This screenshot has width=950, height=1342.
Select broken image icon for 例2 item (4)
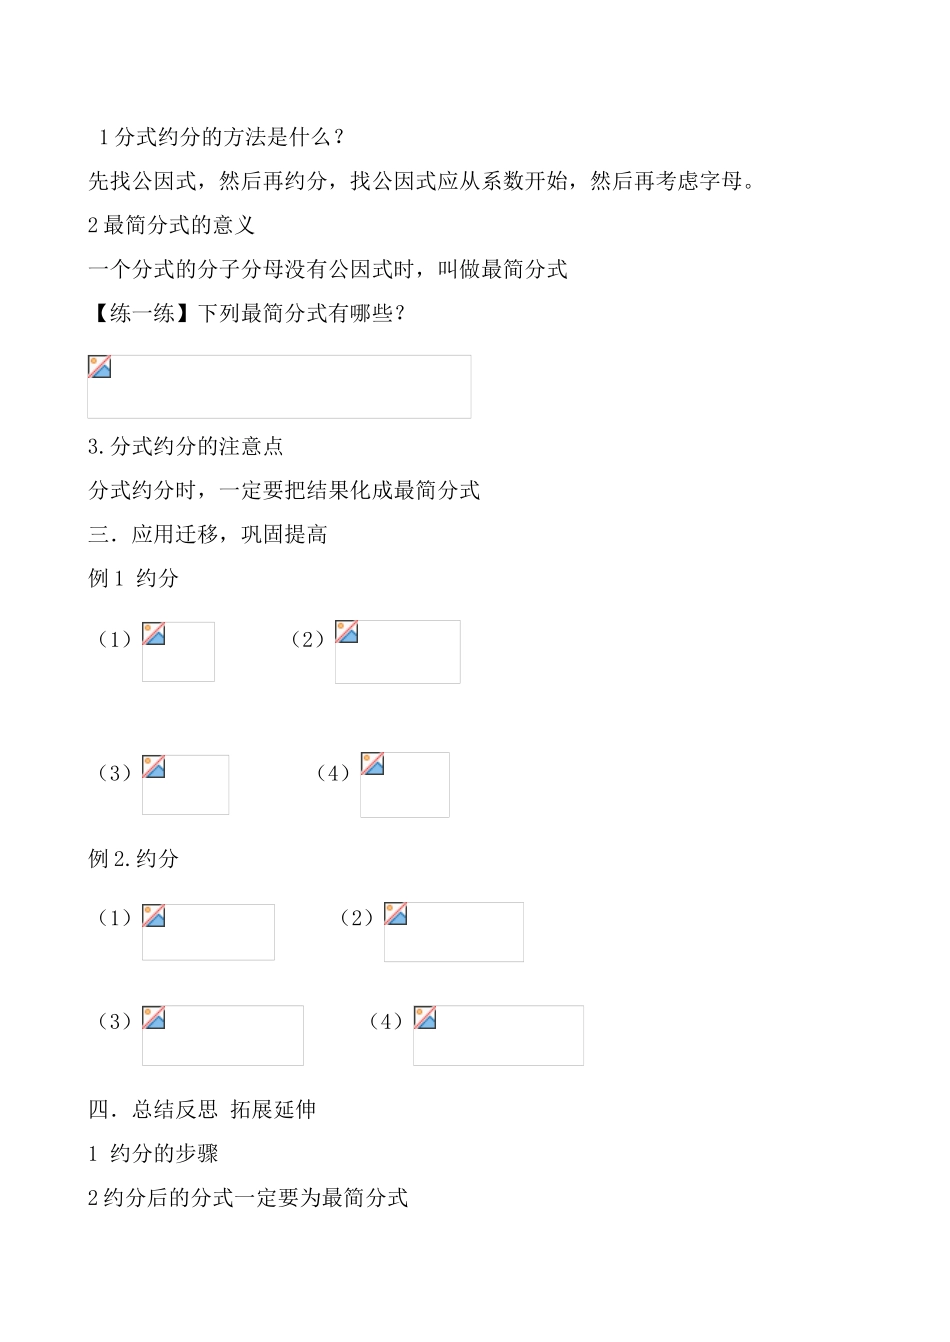coord(425,1018)
